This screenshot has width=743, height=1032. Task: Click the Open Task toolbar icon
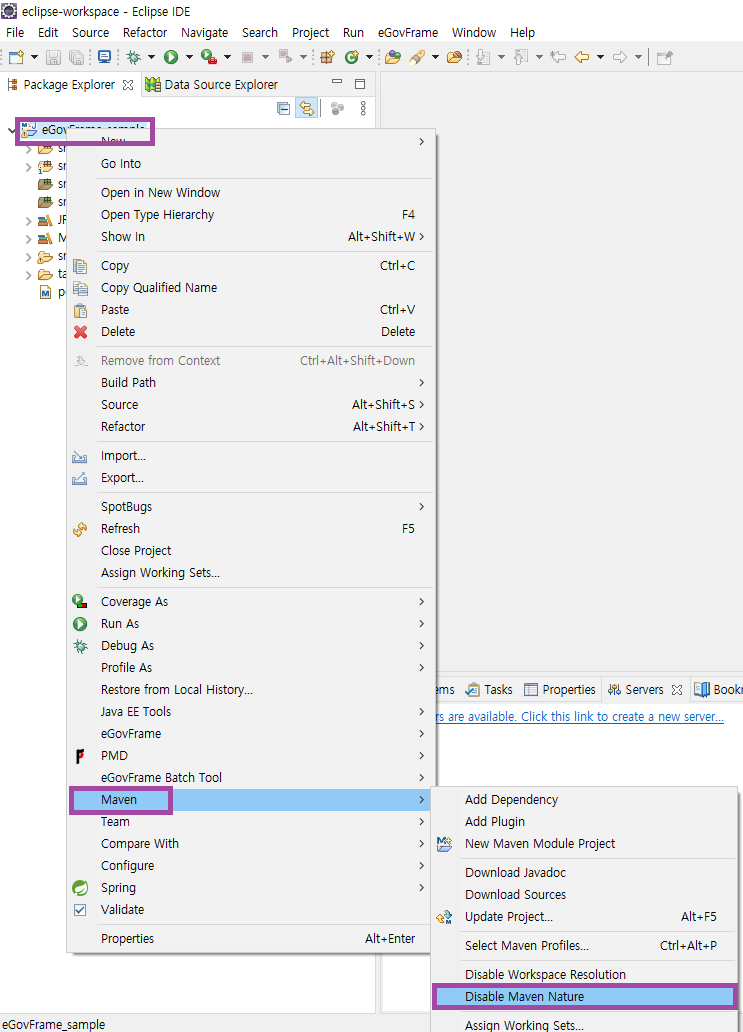point(454,57)
